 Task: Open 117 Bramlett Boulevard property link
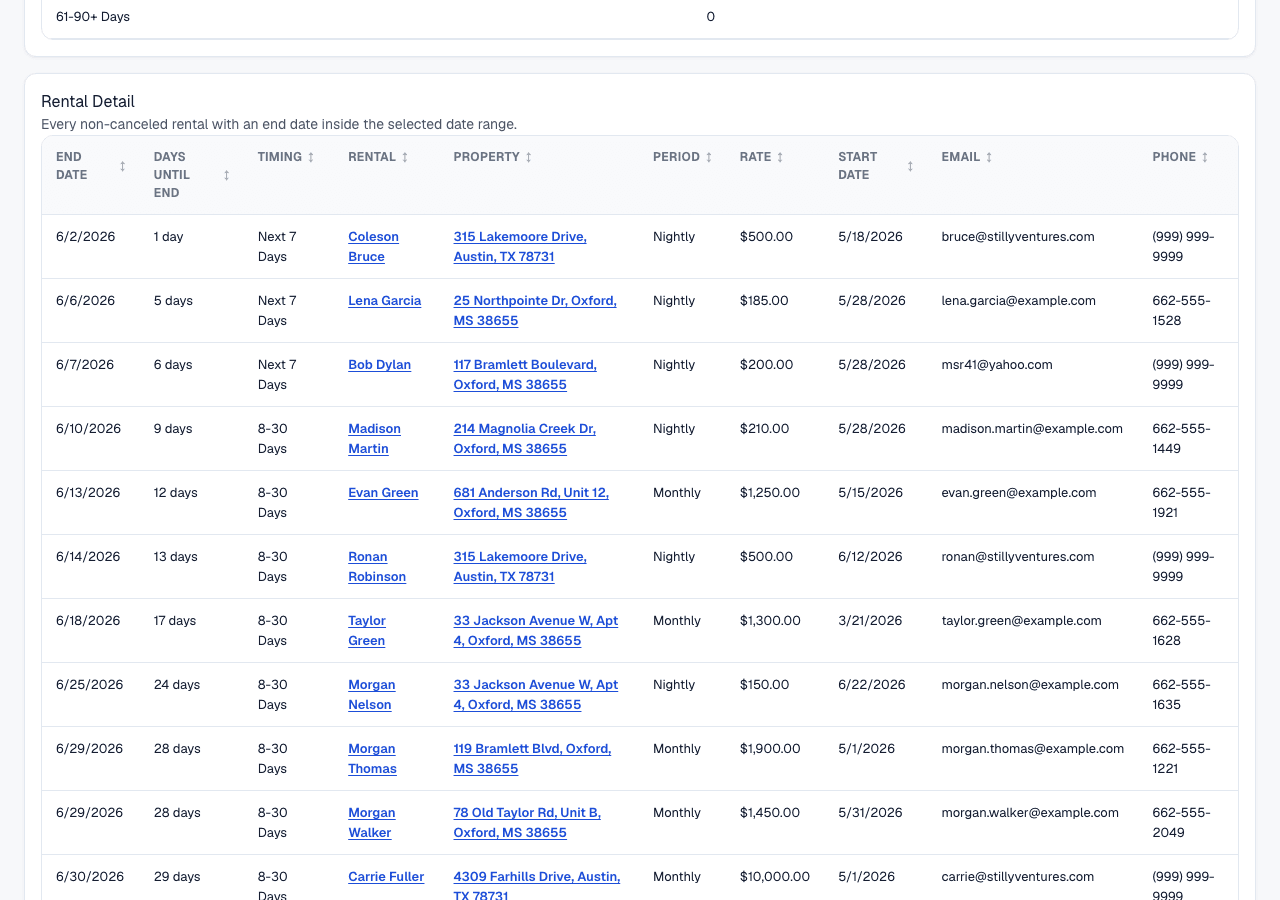pos(525,375)
